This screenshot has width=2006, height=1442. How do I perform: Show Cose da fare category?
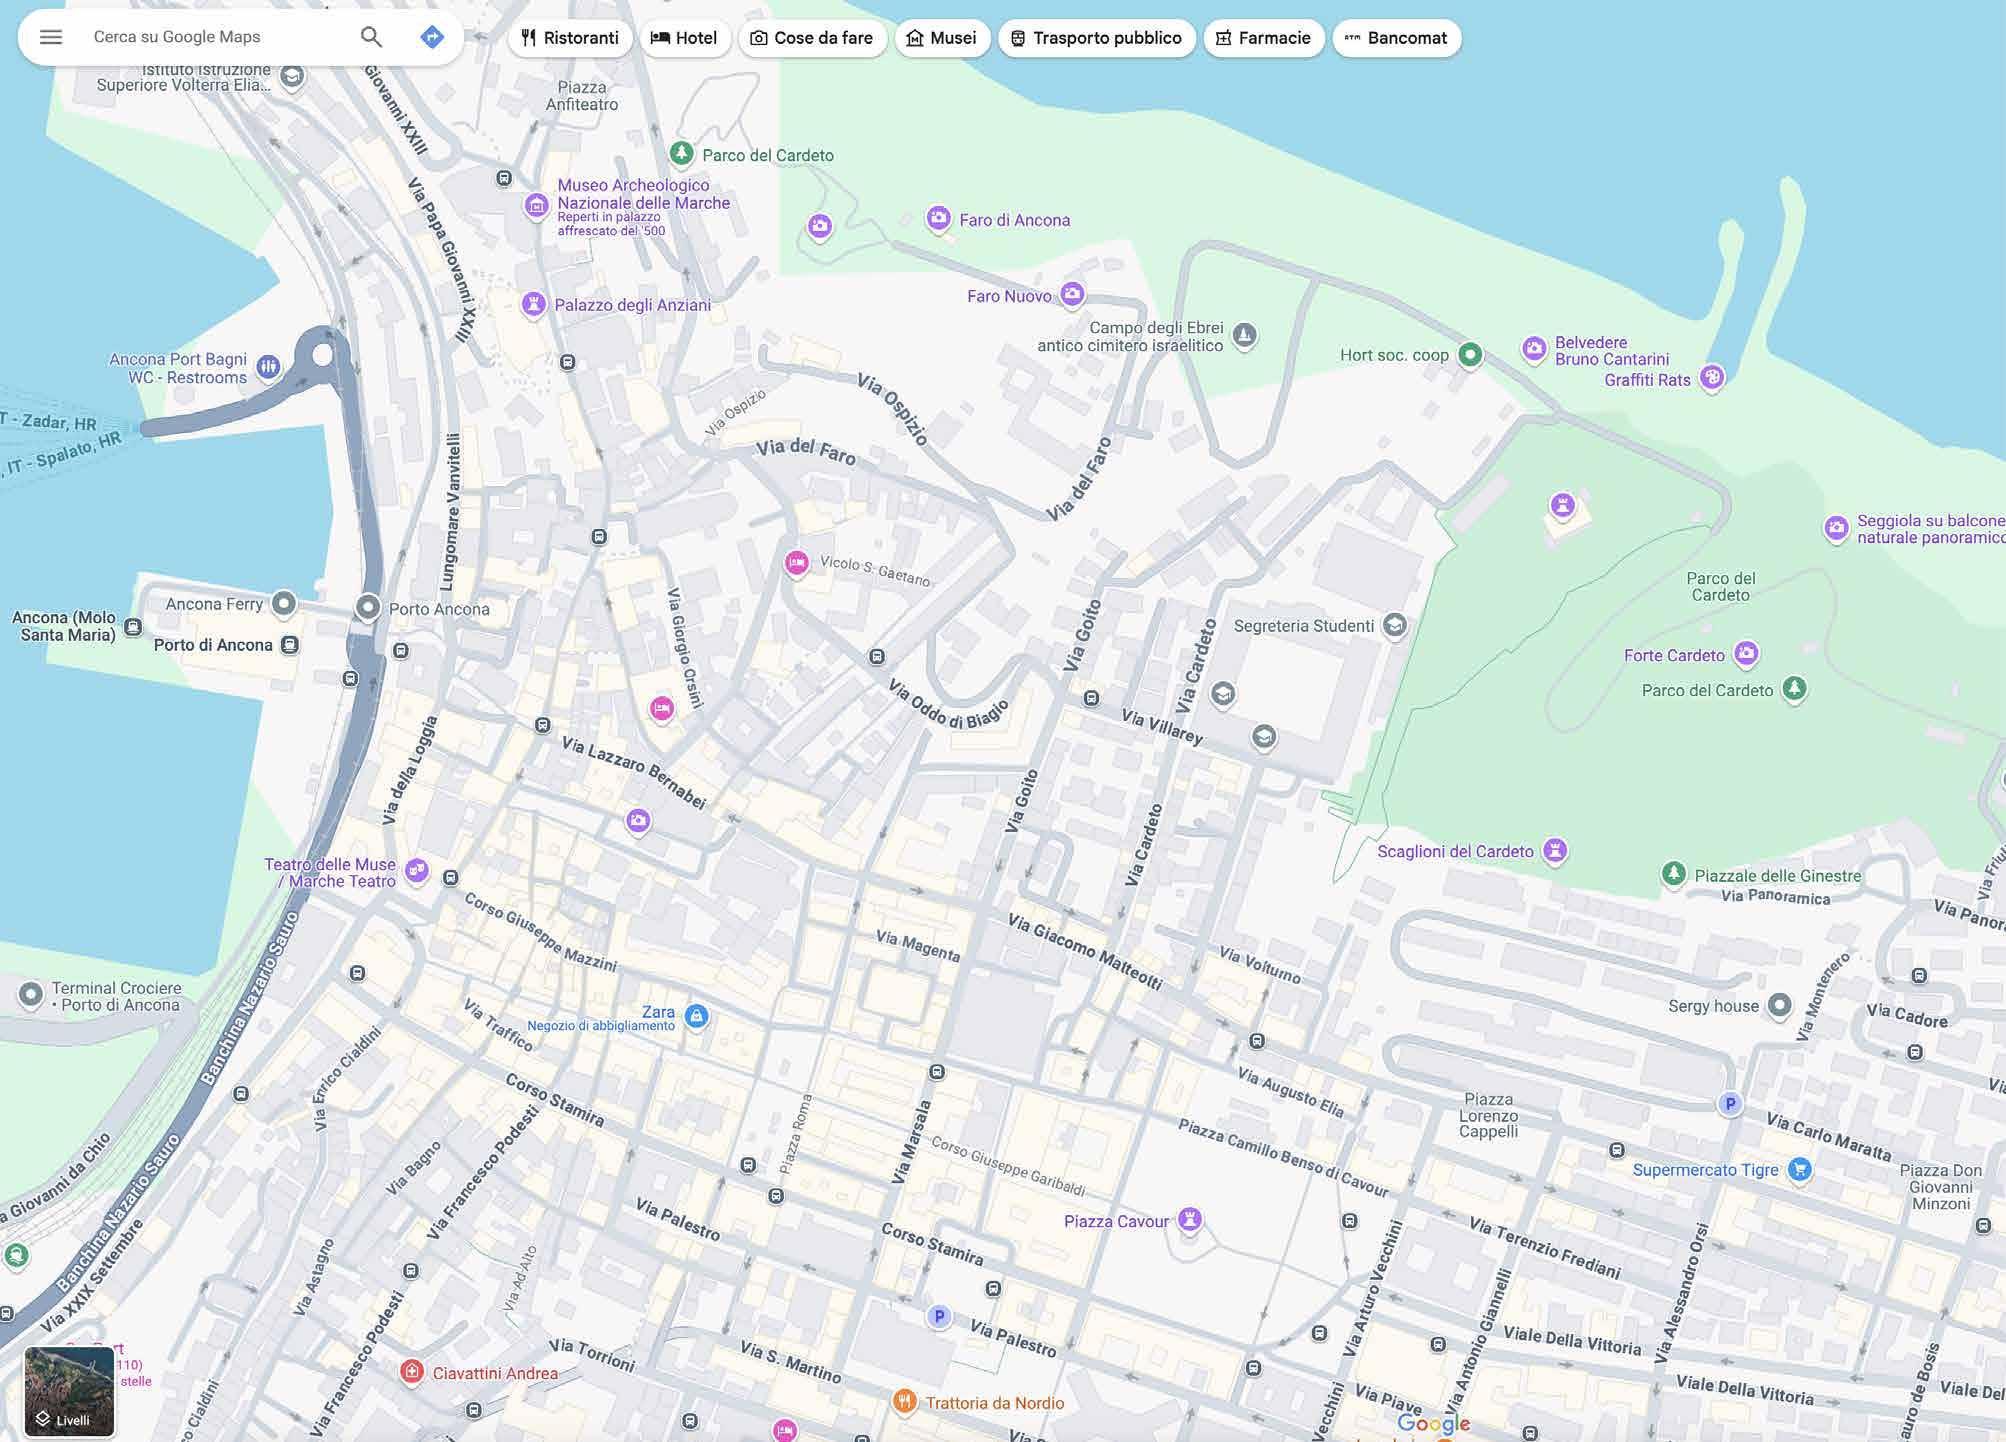[812, 38]
